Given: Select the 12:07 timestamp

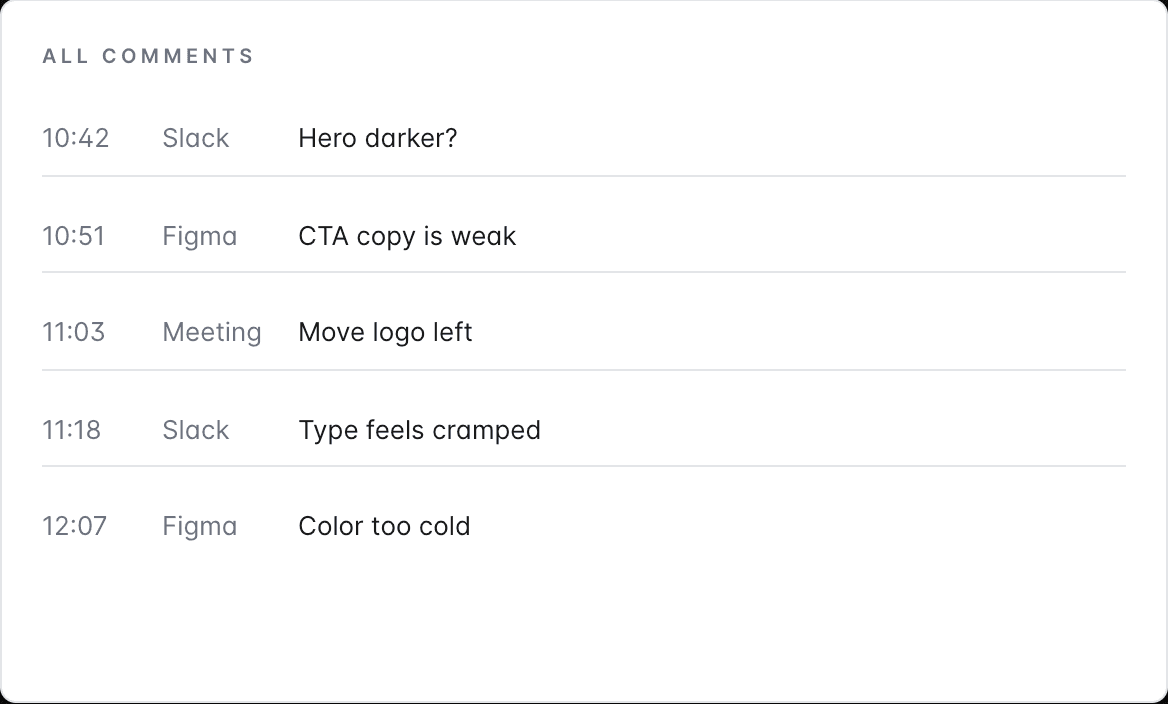Looking at the screenshot, I should (75, 526).
